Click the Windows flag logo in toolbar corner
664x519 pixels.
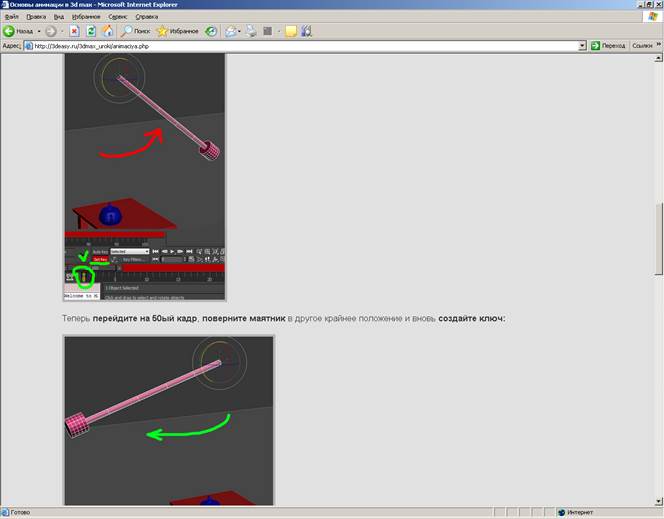(x=653, y=17)
